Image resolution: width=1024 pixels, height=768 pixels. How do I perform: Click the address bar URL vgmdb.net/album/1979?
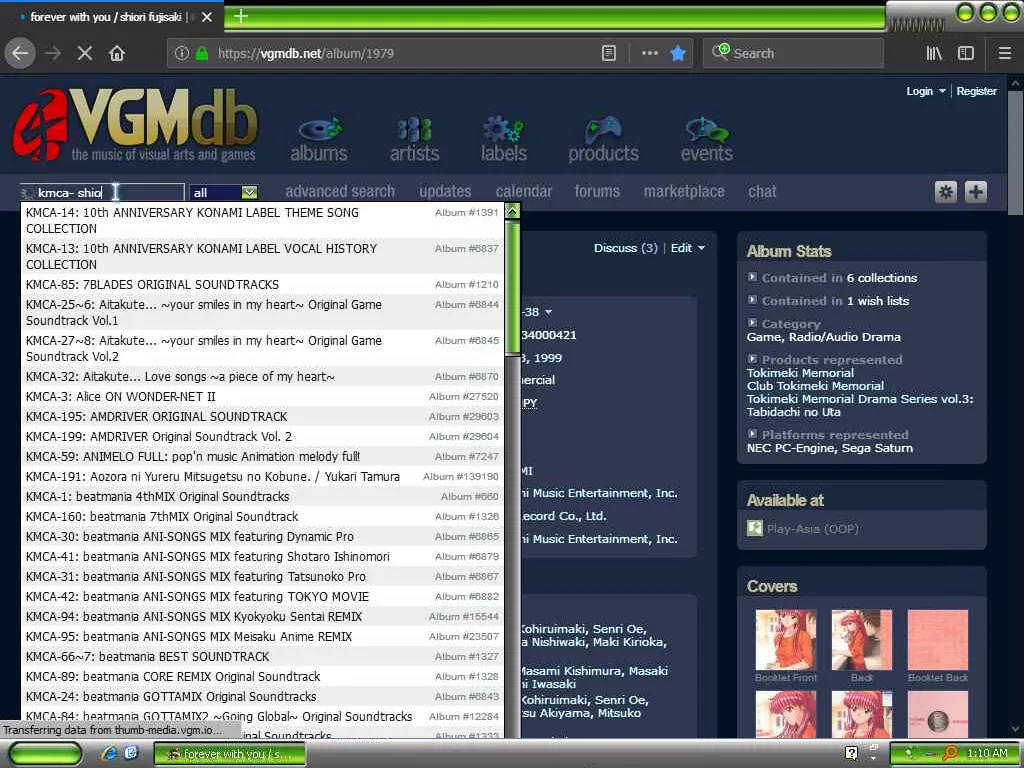point(305,54)
